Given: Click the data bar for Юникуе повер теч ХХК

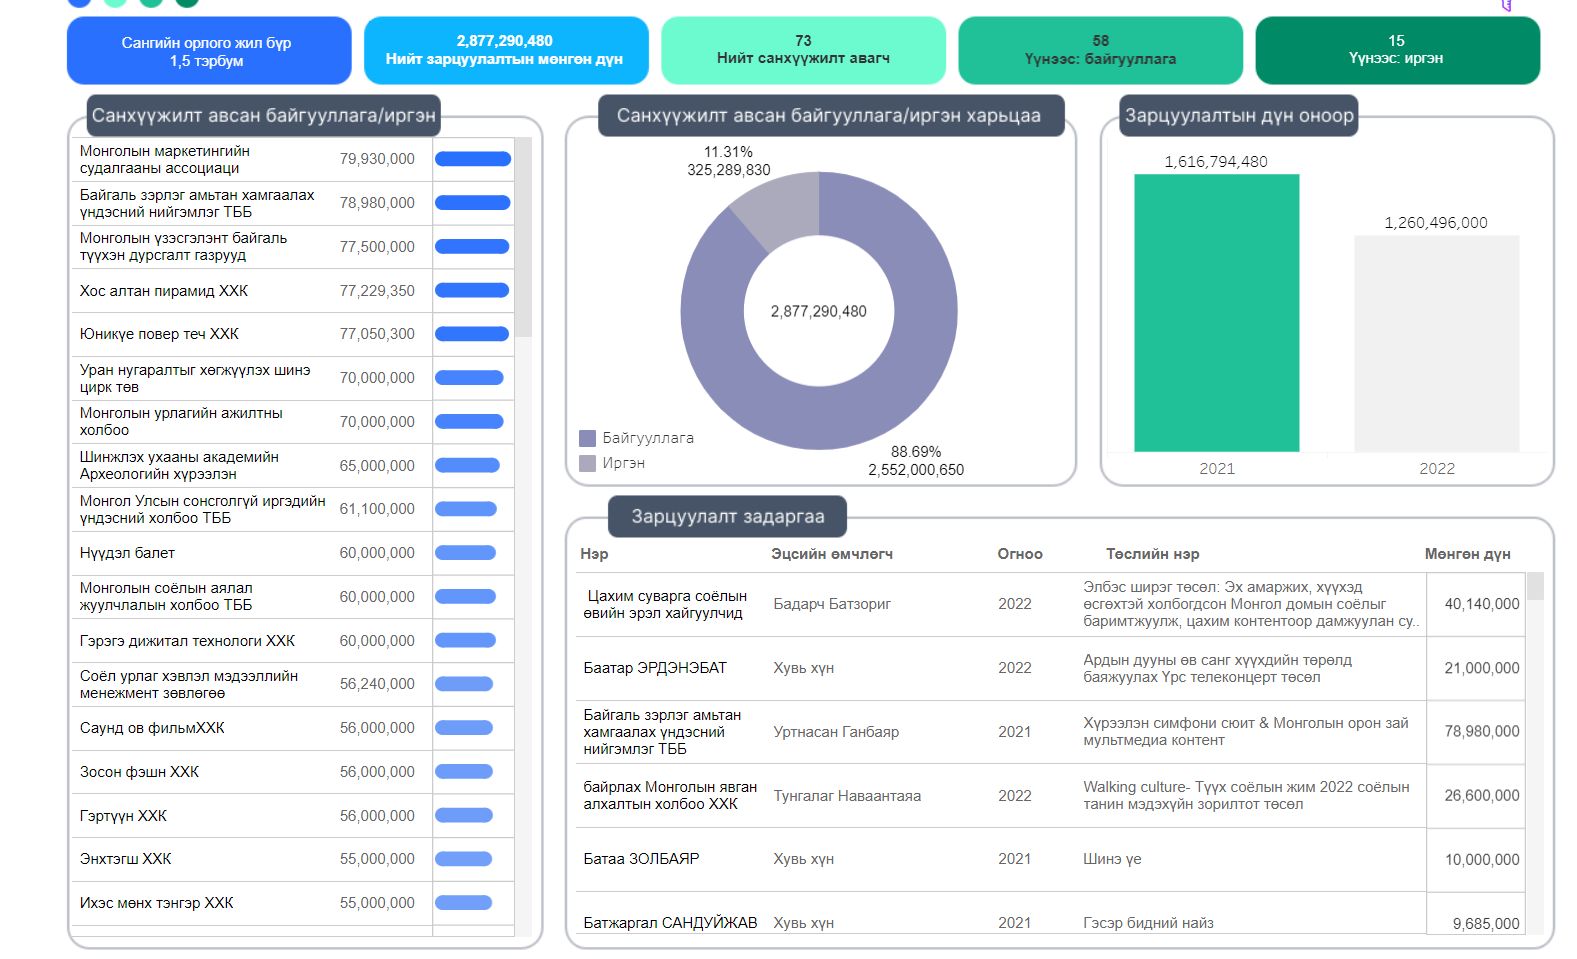Looking at the screenshot, I should 472,334.
